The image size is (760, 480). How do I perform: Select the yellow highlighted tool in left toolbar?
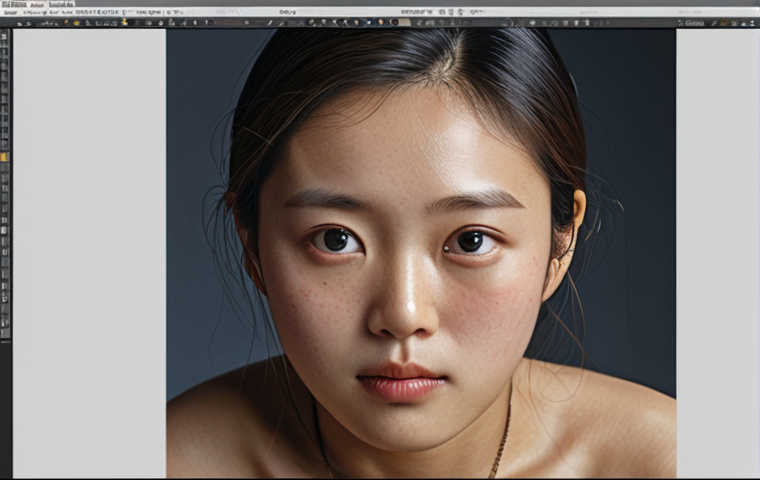[x=4, y=157]
